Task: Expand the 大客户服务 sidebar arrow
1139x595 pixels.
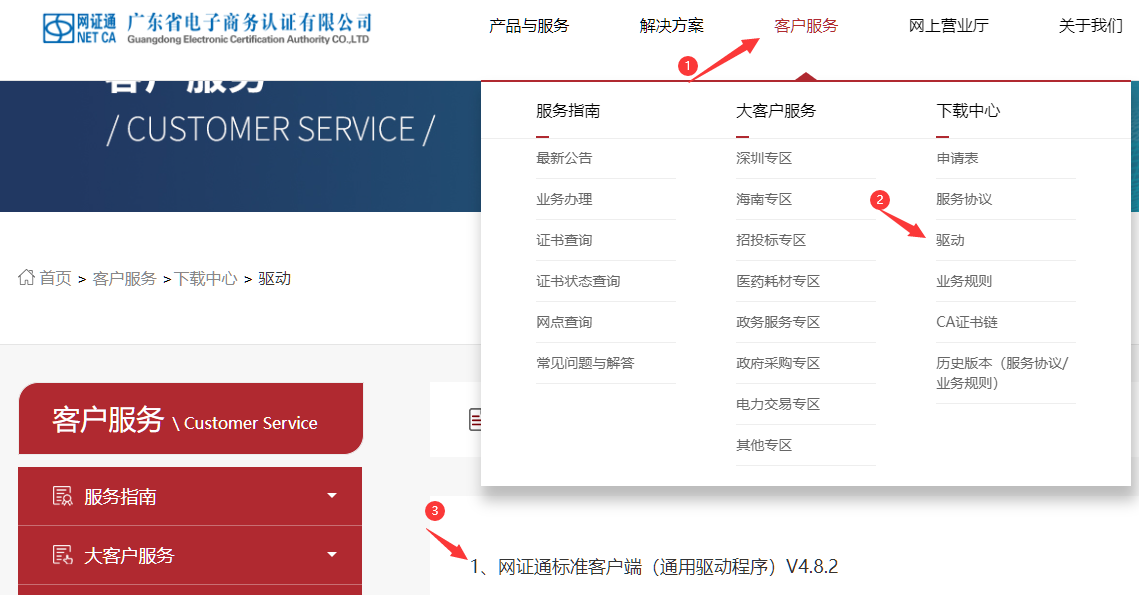Action: pos(332,555)
